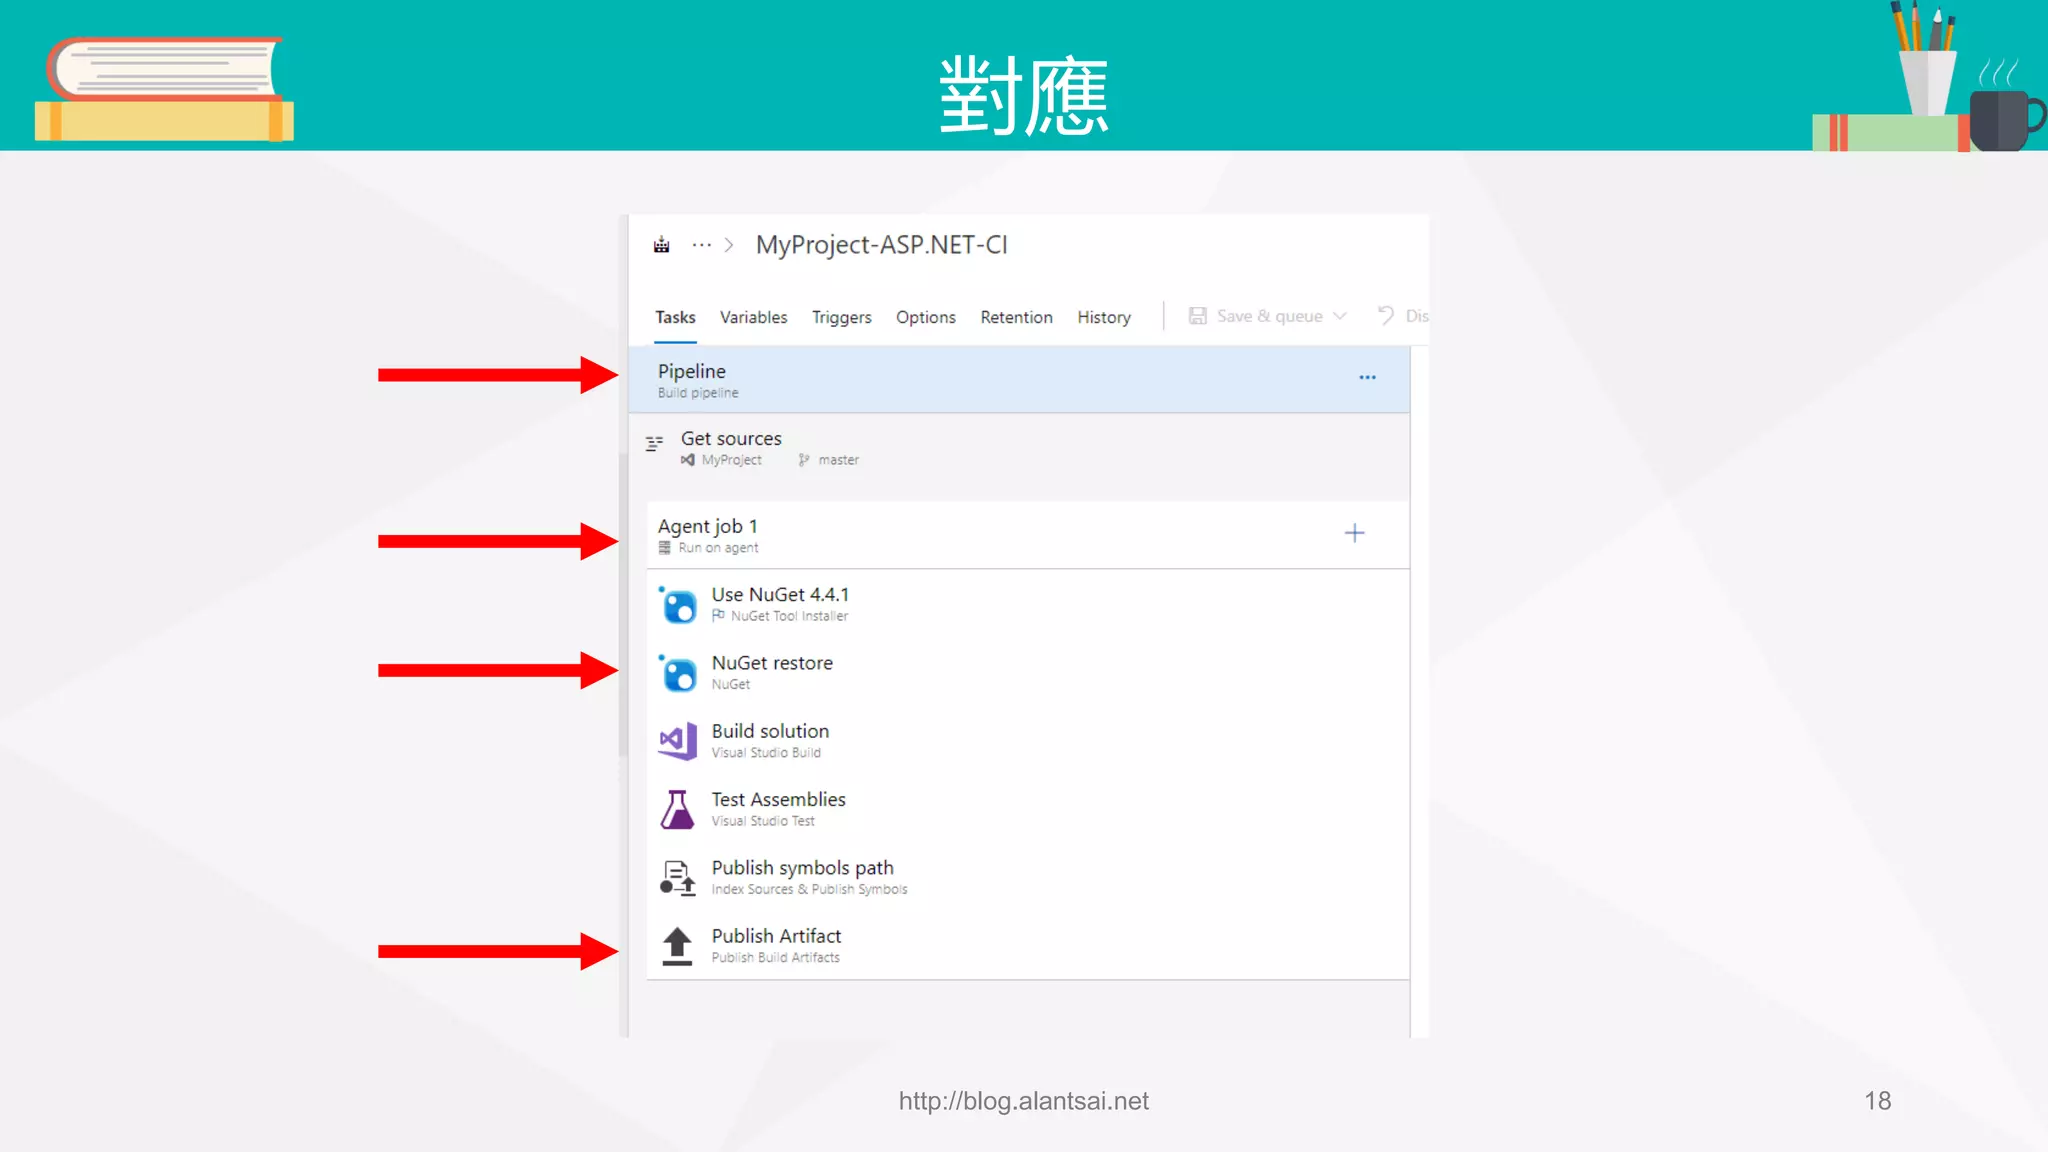Click the Use NuGet 4.4.1 task icon
The height and width of the screenshot is (1152, 2048).
678,605
